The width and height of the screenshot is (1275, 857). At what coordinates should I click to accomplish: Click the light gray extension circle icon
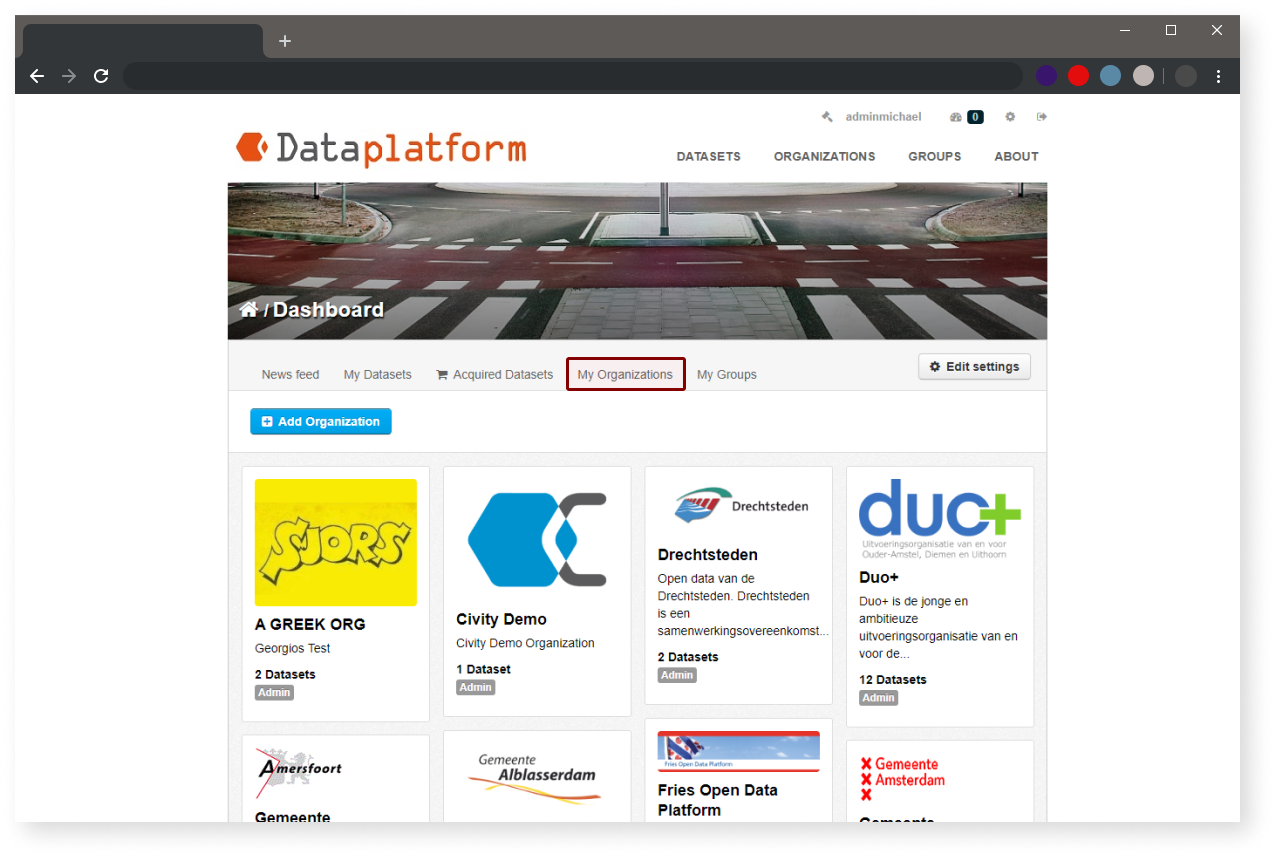coord(1143,76)
